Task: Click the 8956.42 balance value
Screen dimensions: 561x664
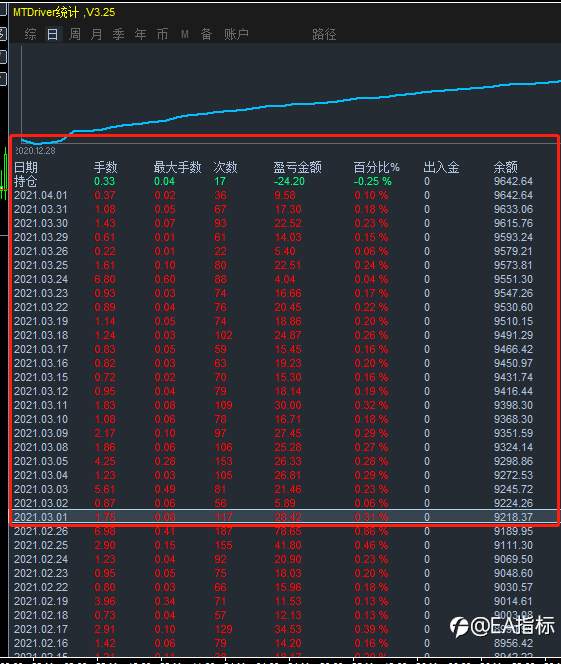Action: [x=513, y=642]
